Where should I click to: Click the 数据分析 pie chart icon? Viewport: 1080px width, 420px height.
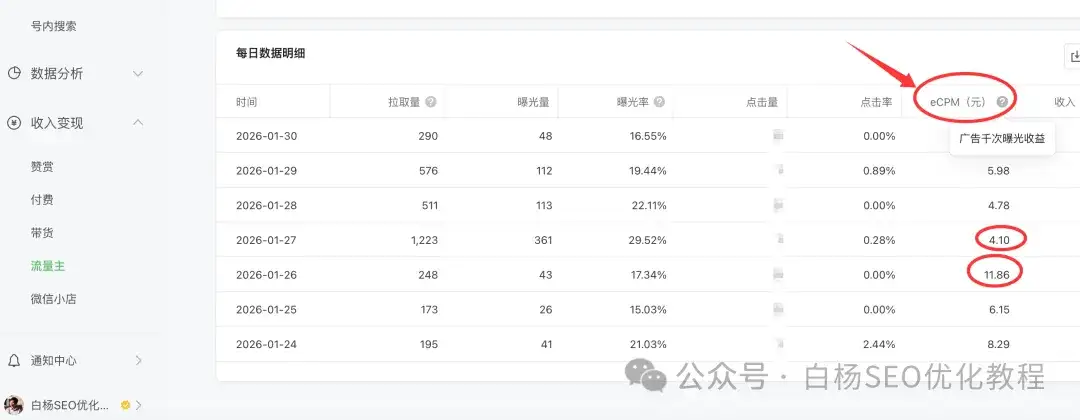(x=14, y=73)
